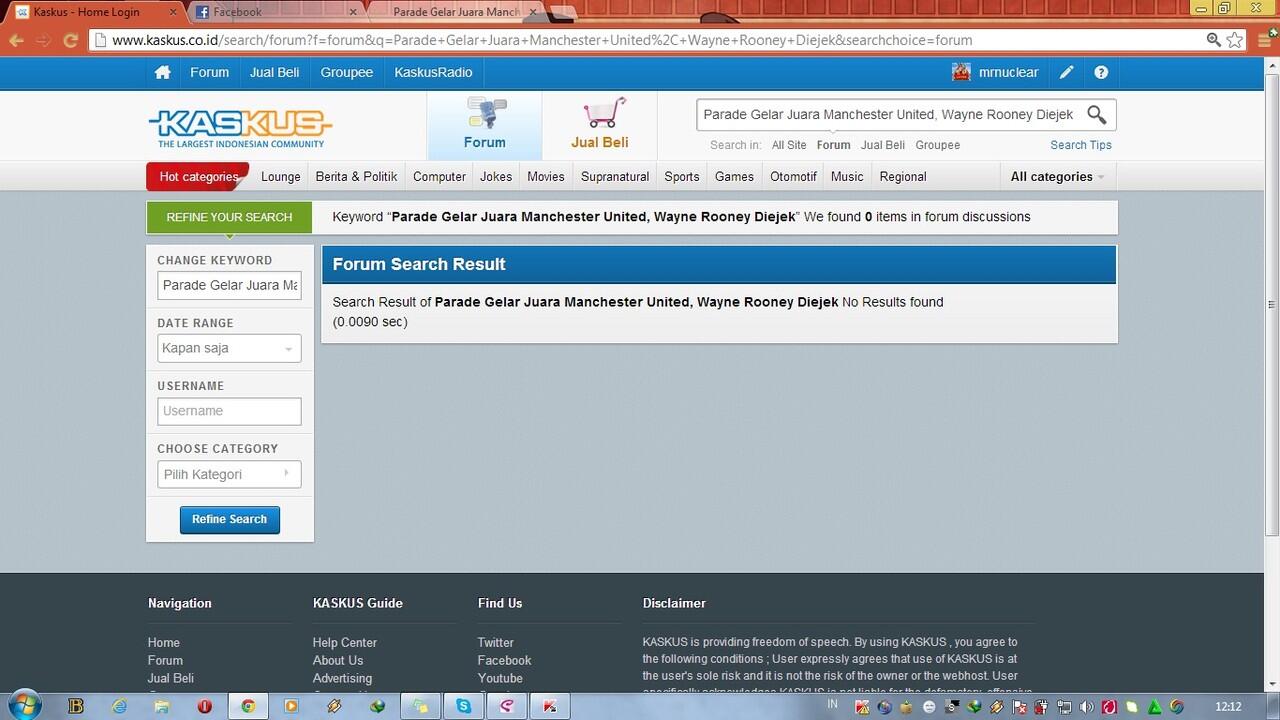The height and width of the screenshot is (720, 1280).
Task: Open Forum in the top blue bar
Action: pyautogui.click(x=209, y=72)
